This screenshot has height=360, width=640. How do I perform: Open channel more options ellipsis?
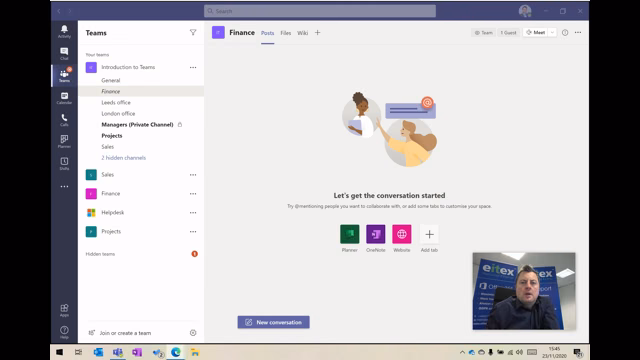click(578, 33)
